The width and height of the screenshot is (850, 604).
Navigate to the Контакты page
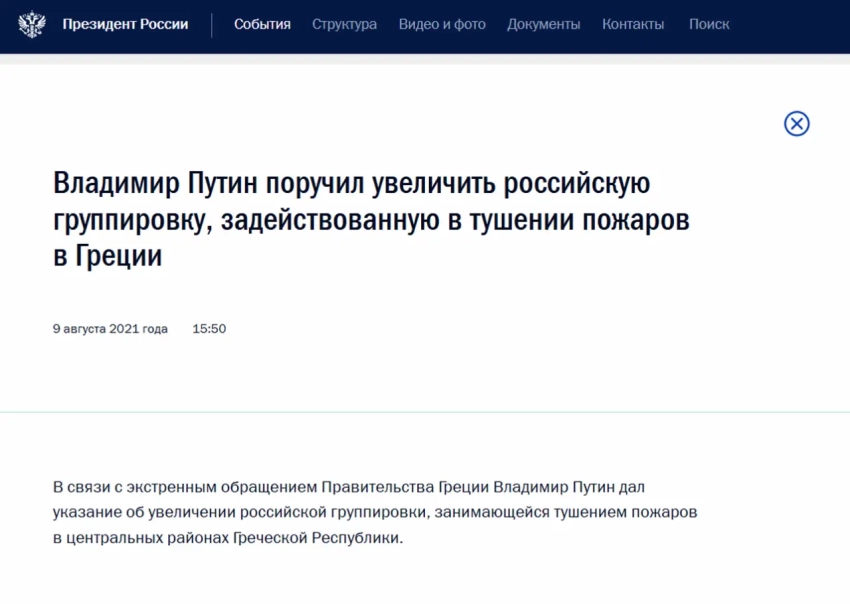coord(634,25)
